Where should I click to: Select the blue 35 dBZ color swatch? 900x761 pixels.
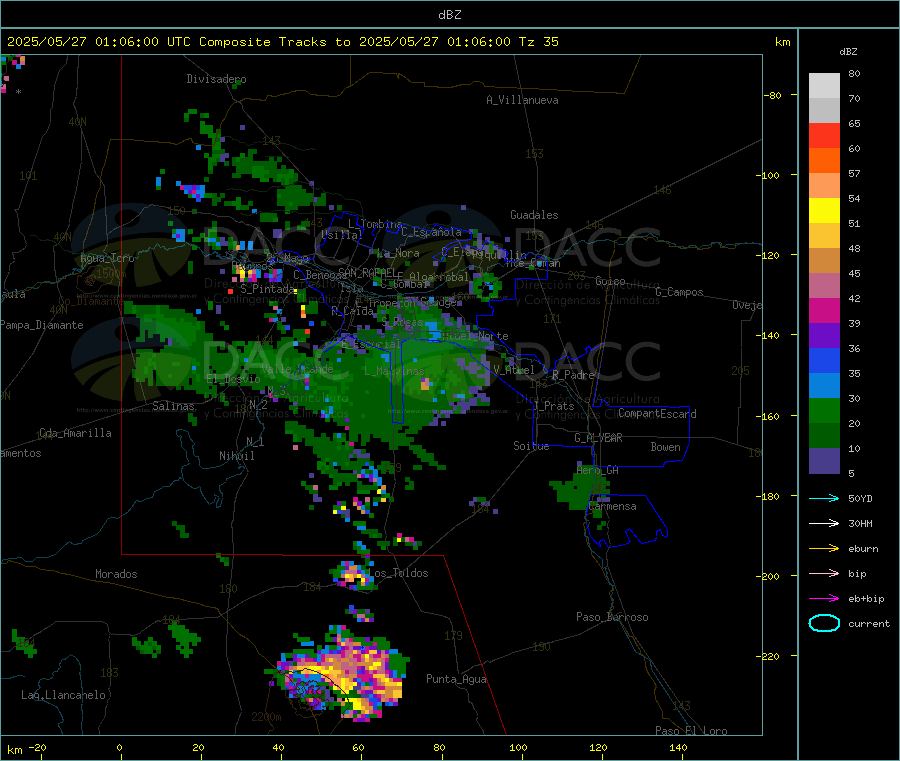coord(824,360)
